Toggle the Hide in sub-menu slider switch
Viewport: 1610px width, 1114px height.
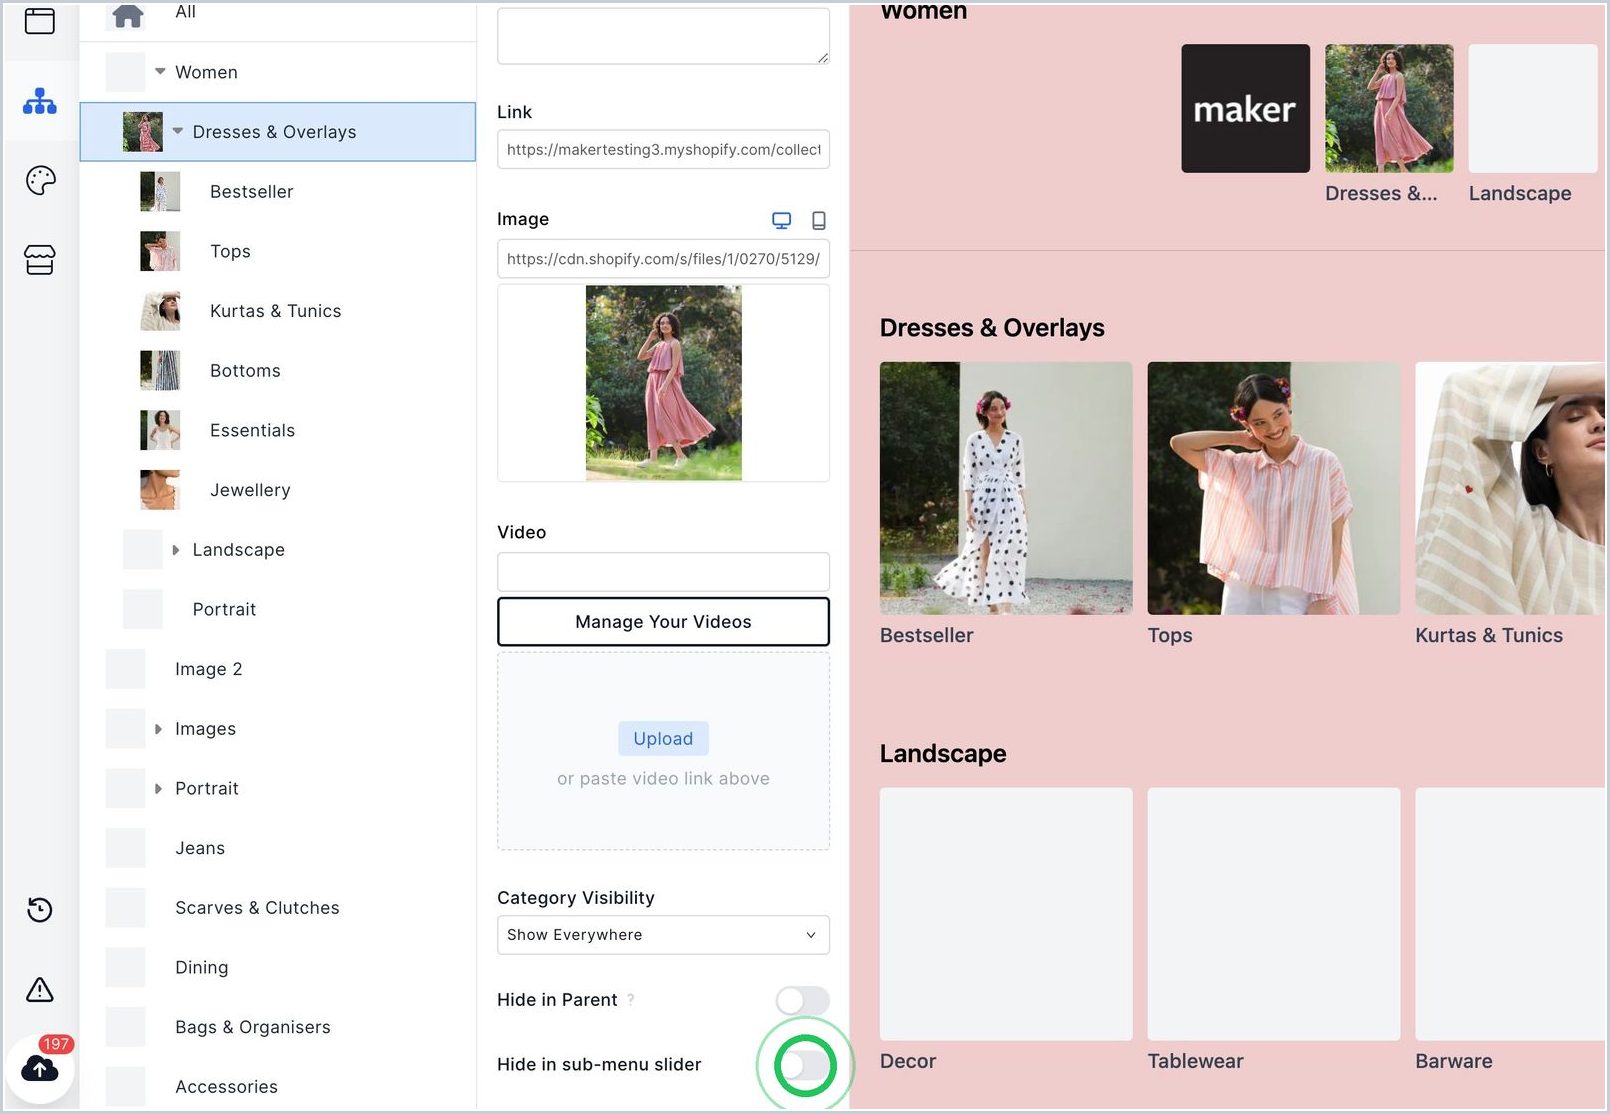[804, 1066]
